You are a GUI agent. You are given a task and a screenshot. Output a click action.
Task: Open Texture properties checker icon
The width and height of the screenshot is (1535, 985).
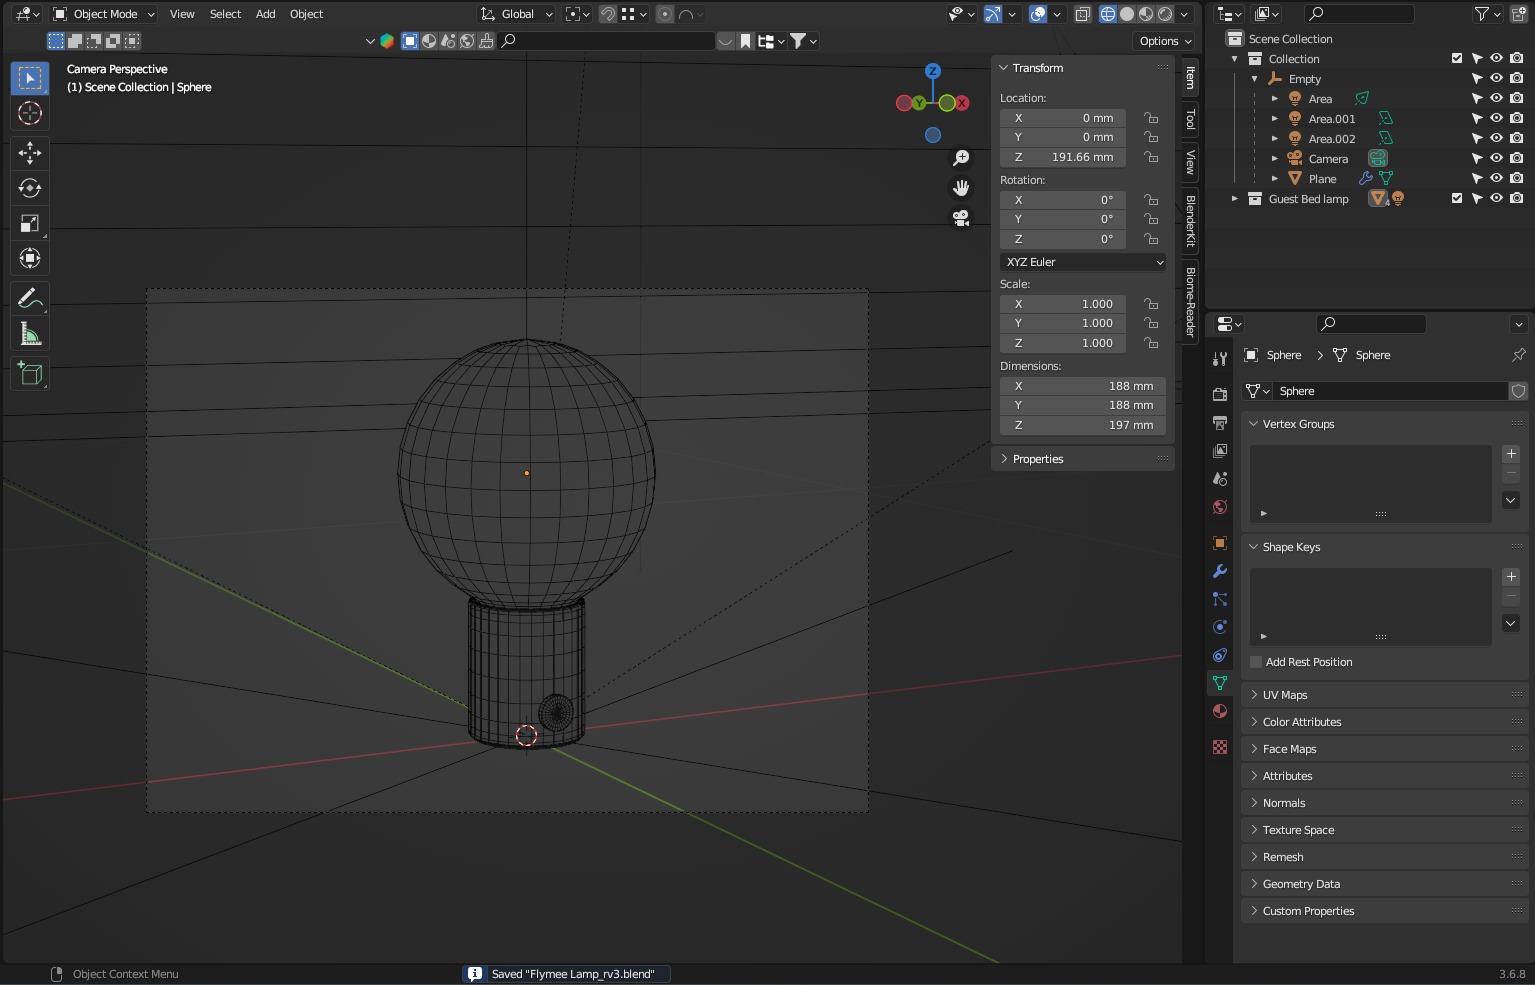[1219, 747]
